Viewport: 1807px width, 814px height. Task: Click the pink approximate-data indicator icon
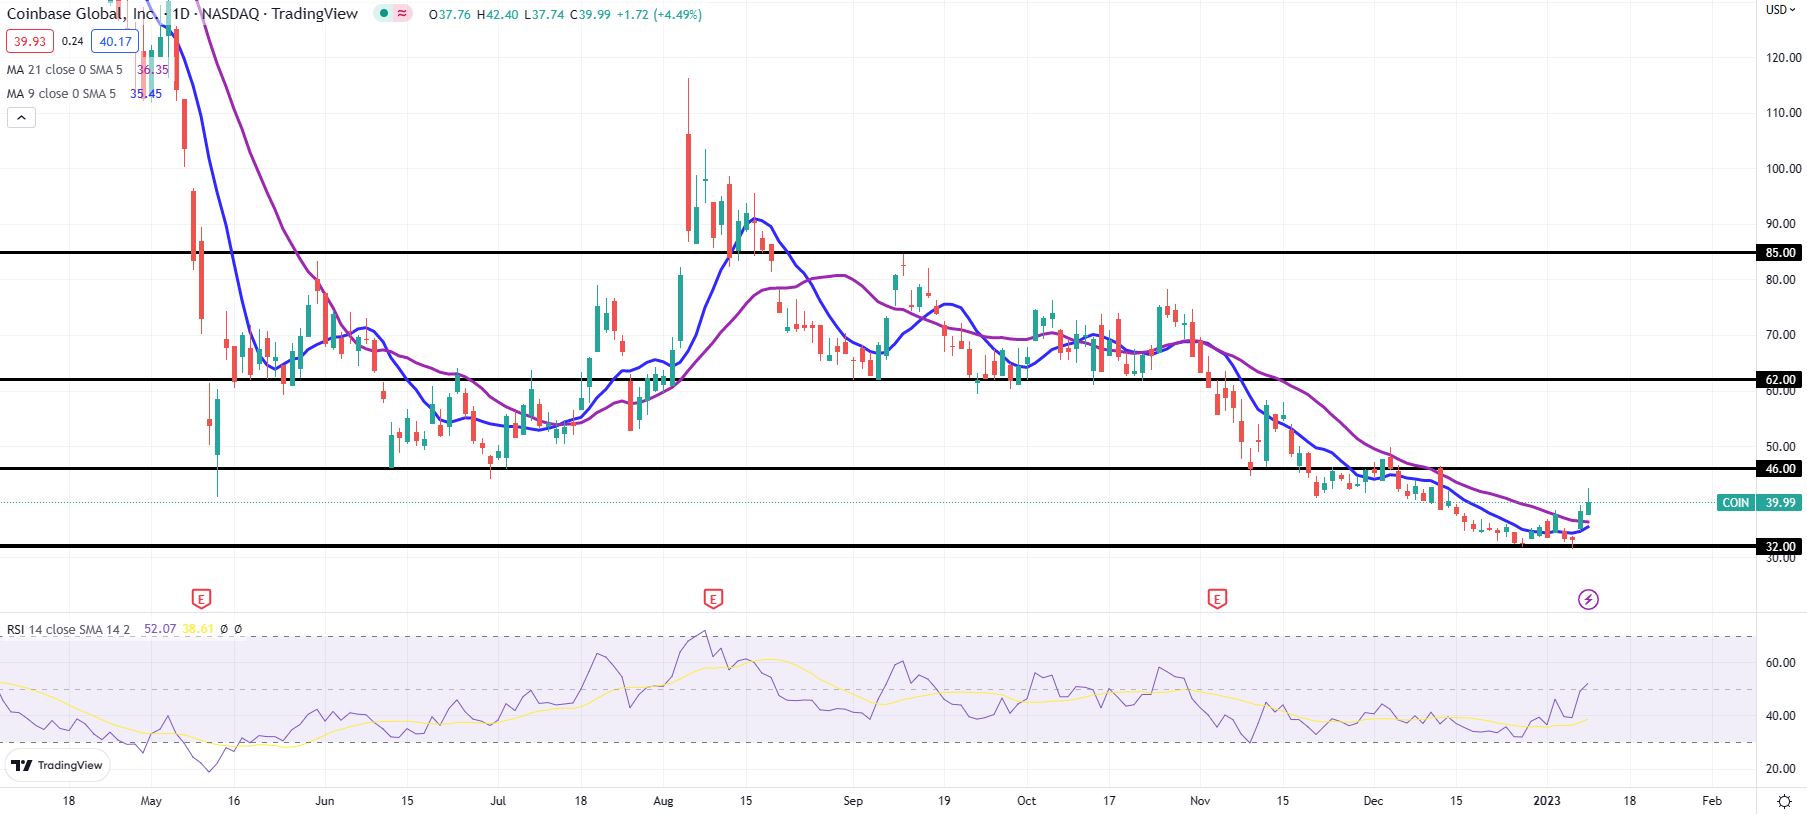402,14
